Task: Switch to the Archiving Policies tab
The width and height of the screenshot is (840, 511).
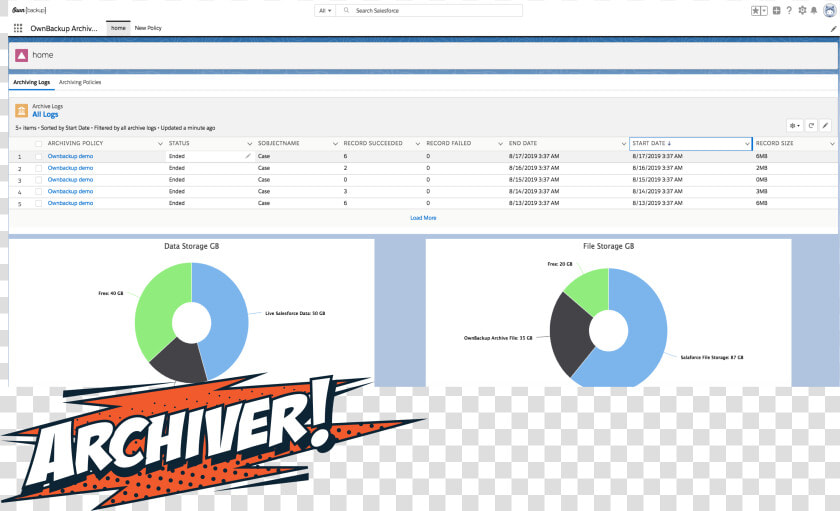Action: pos(80,82)
